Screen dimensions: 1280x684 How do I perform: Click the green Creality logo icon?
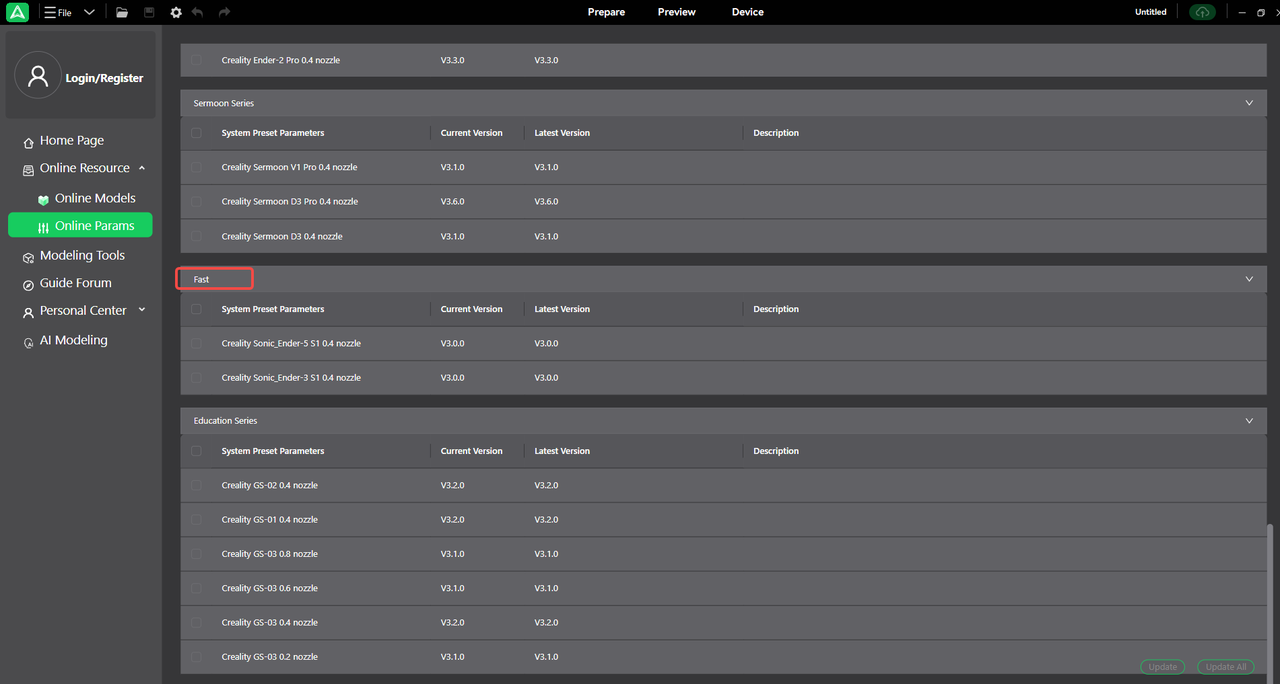[17, 12]
